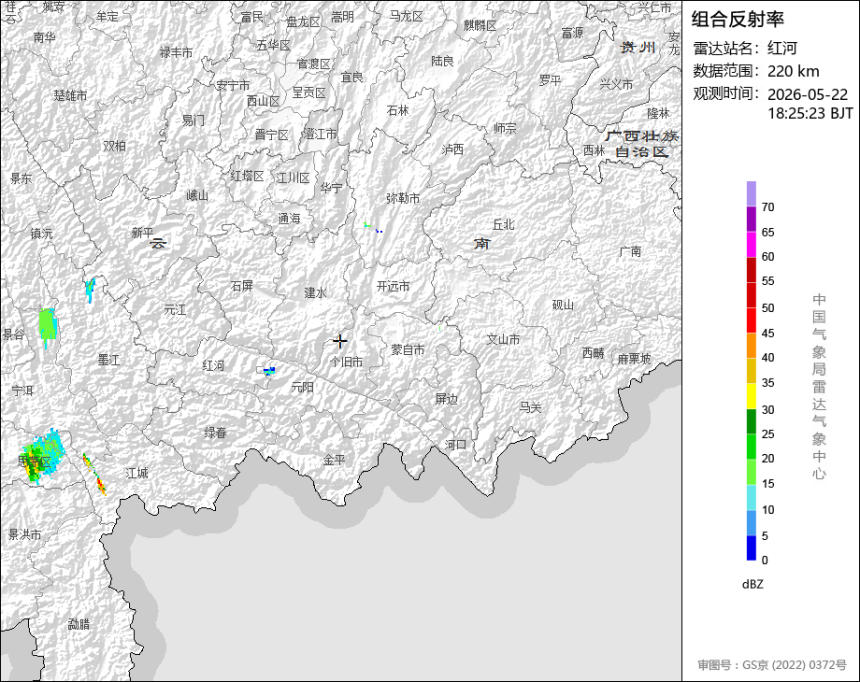Click the 组合反射率 title
Viewport: 860px width, 682px height.
(737, 20)
